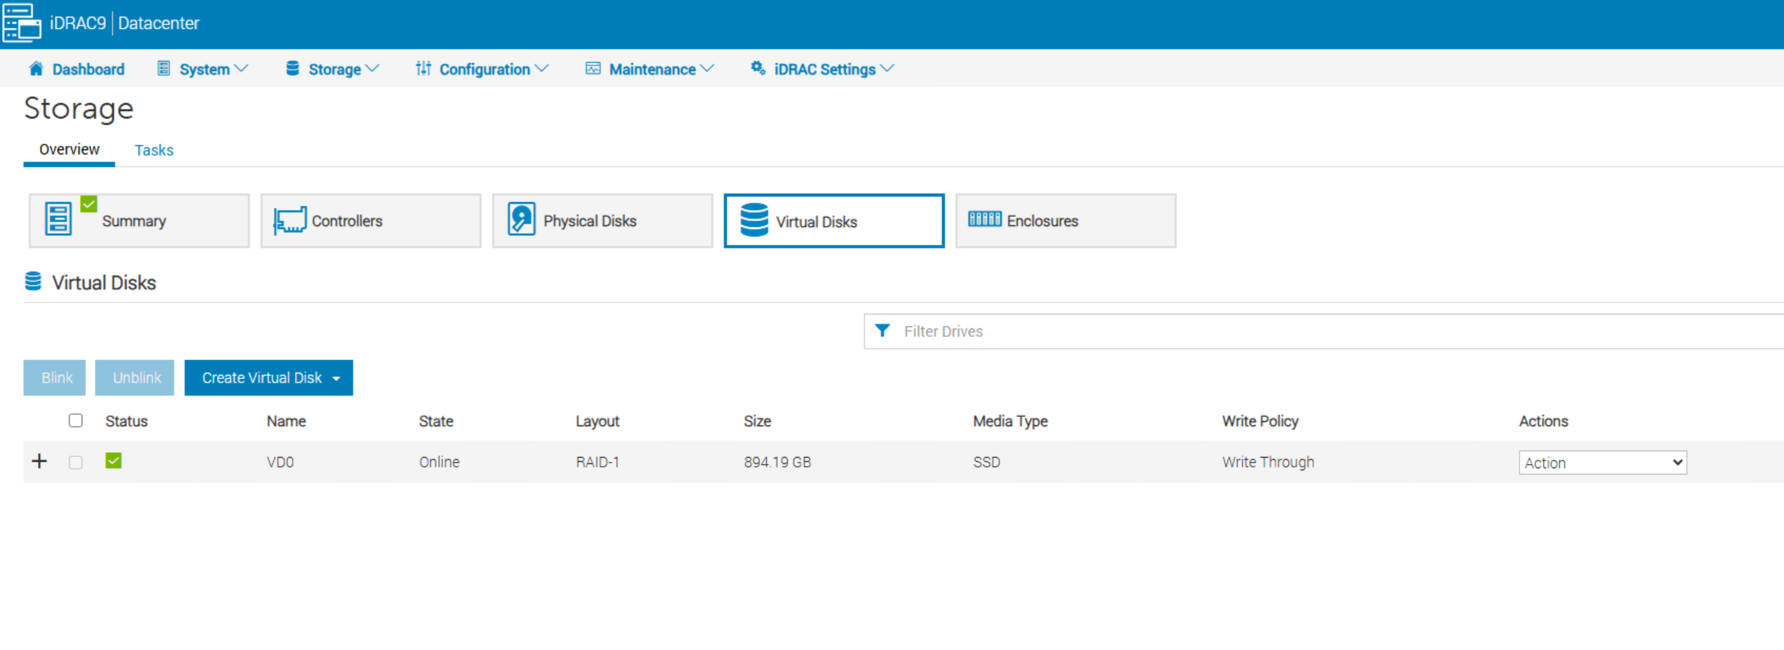Check the select-all checkbox in table header
Screen dimensions: 1784x650
tap(76, 421)
